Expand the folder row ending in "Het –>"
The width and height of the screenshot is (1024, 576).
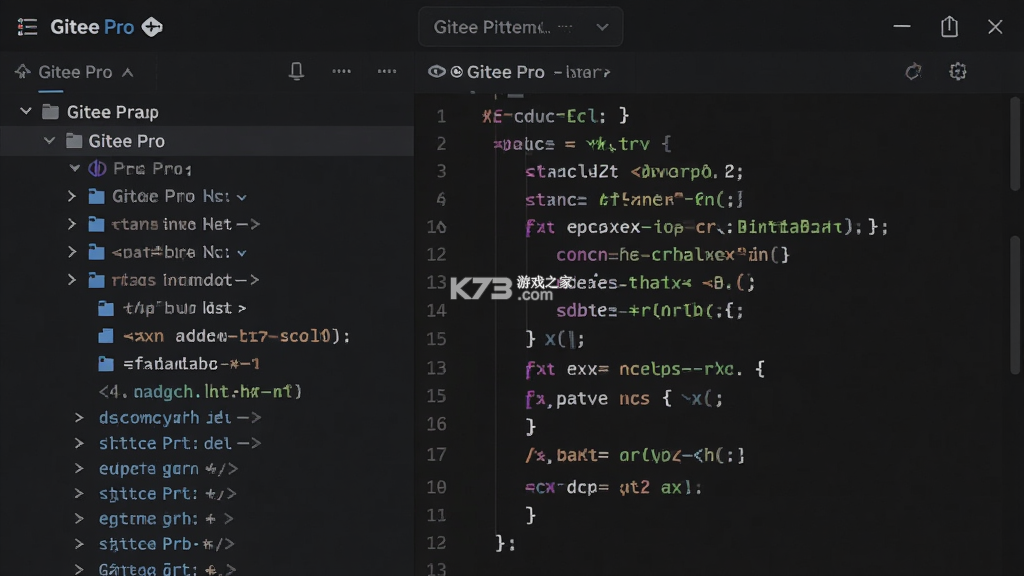pyautogui.click(x=72, y=224)
